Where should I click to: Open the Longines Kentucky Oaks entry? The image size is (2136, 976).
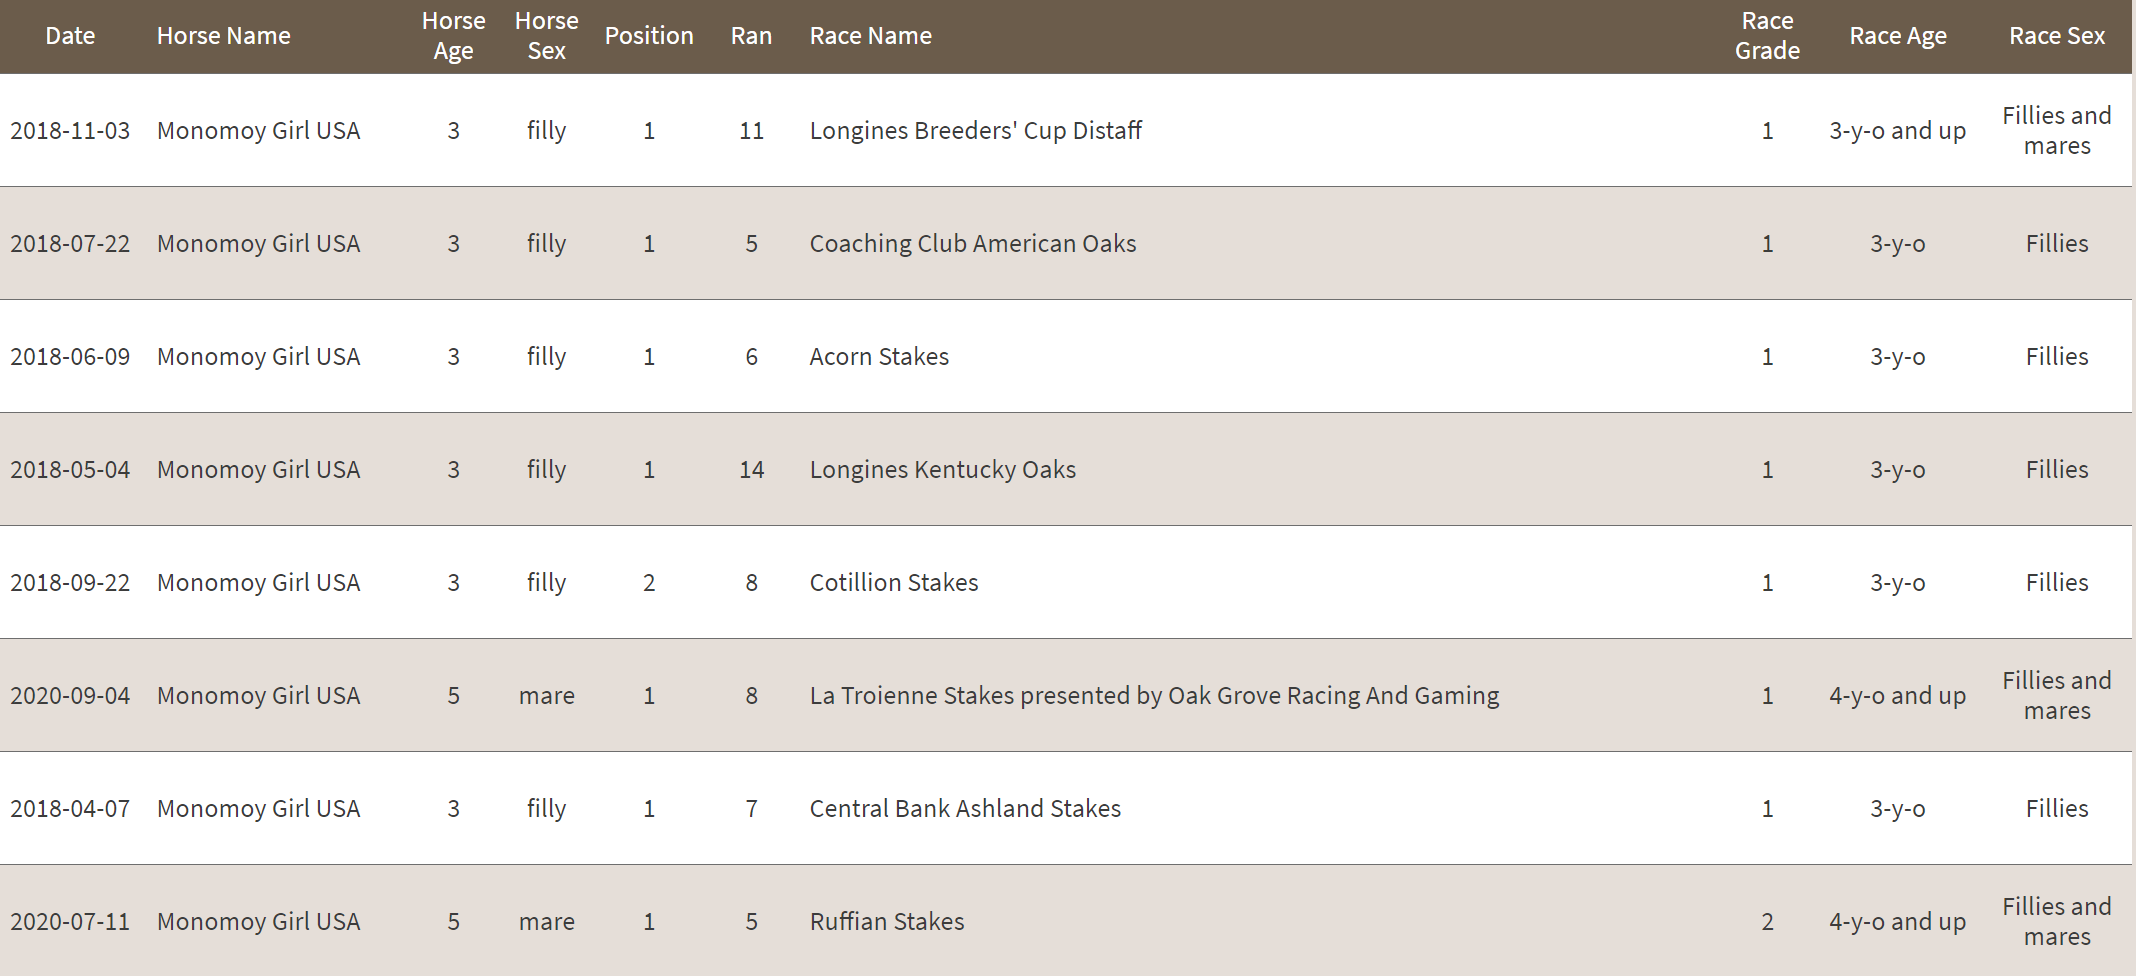[x=942, y=469]
